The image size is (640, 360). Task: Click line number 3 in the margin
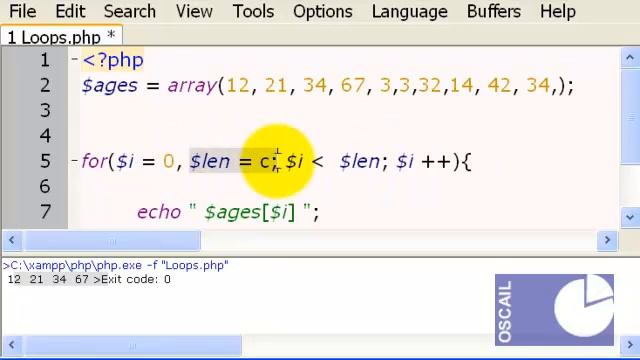tap(45, 111)
